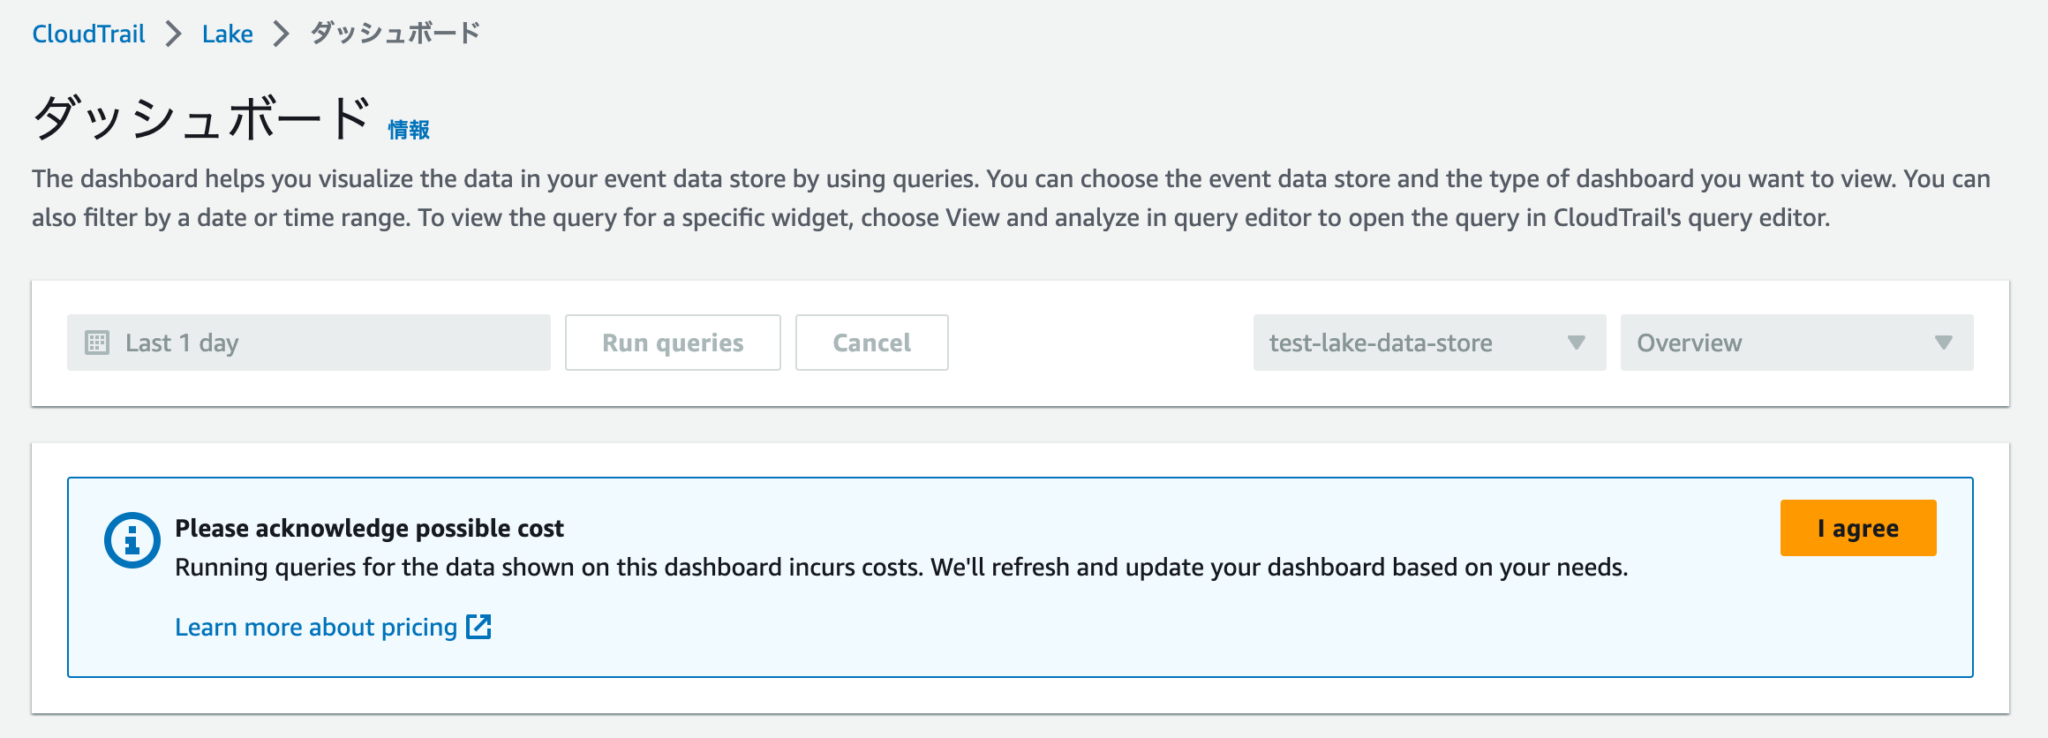
Task: Click the Run queries button
Action: click(x=673, y=343)
